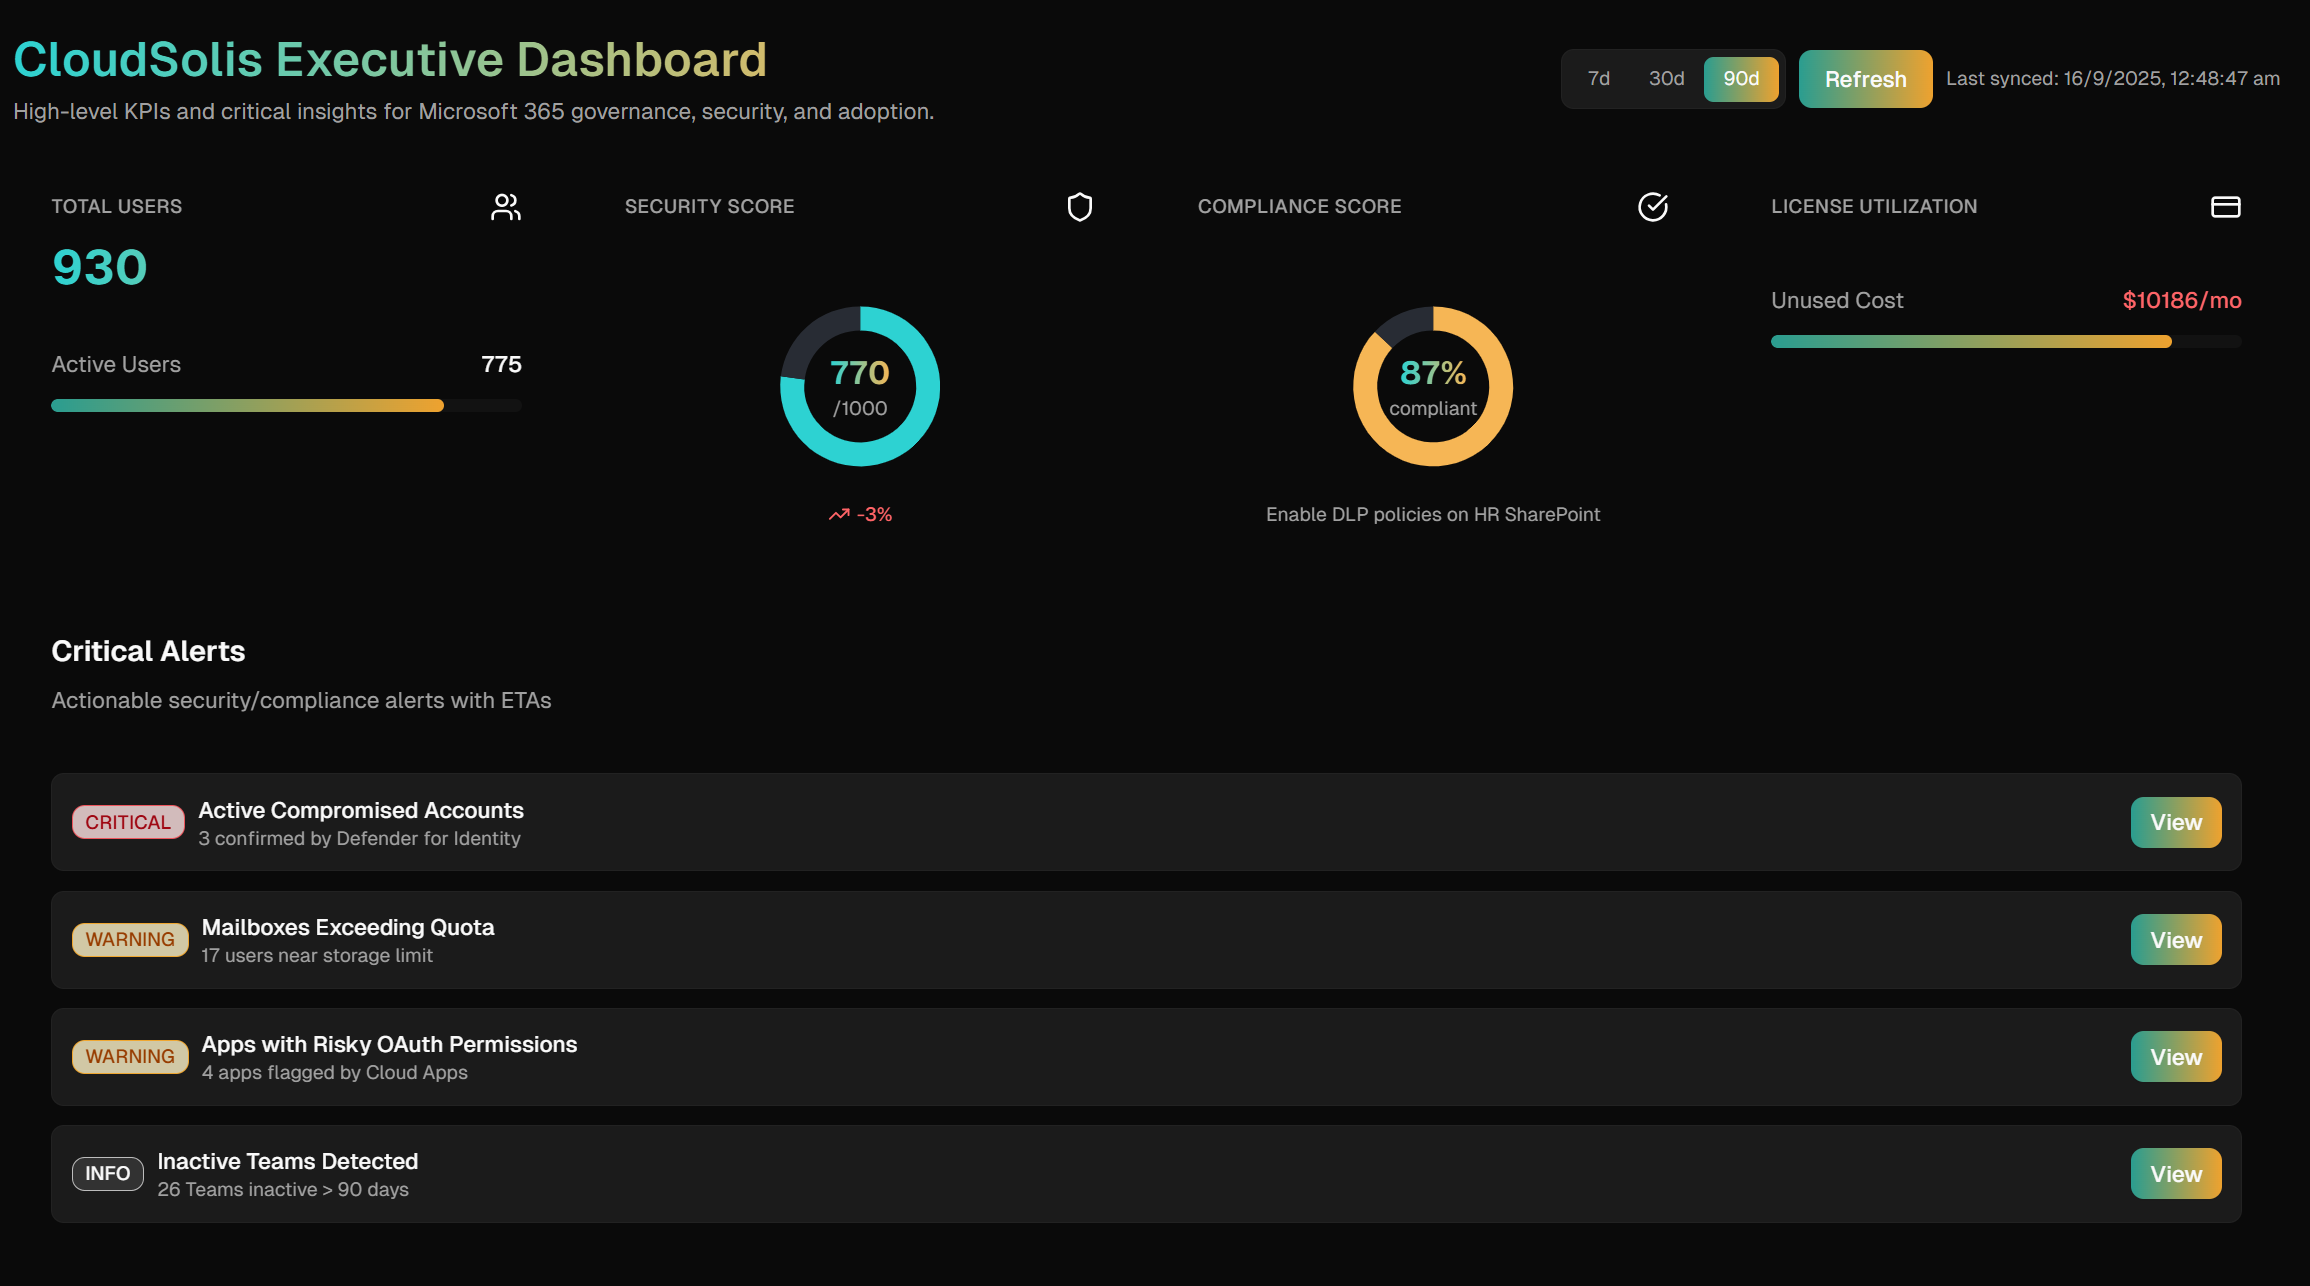This screenshot has height=1286, width=2310.
Task: Click the INFO badge on Inactive Teams Detected
Action: click(x=107, y=1173)
